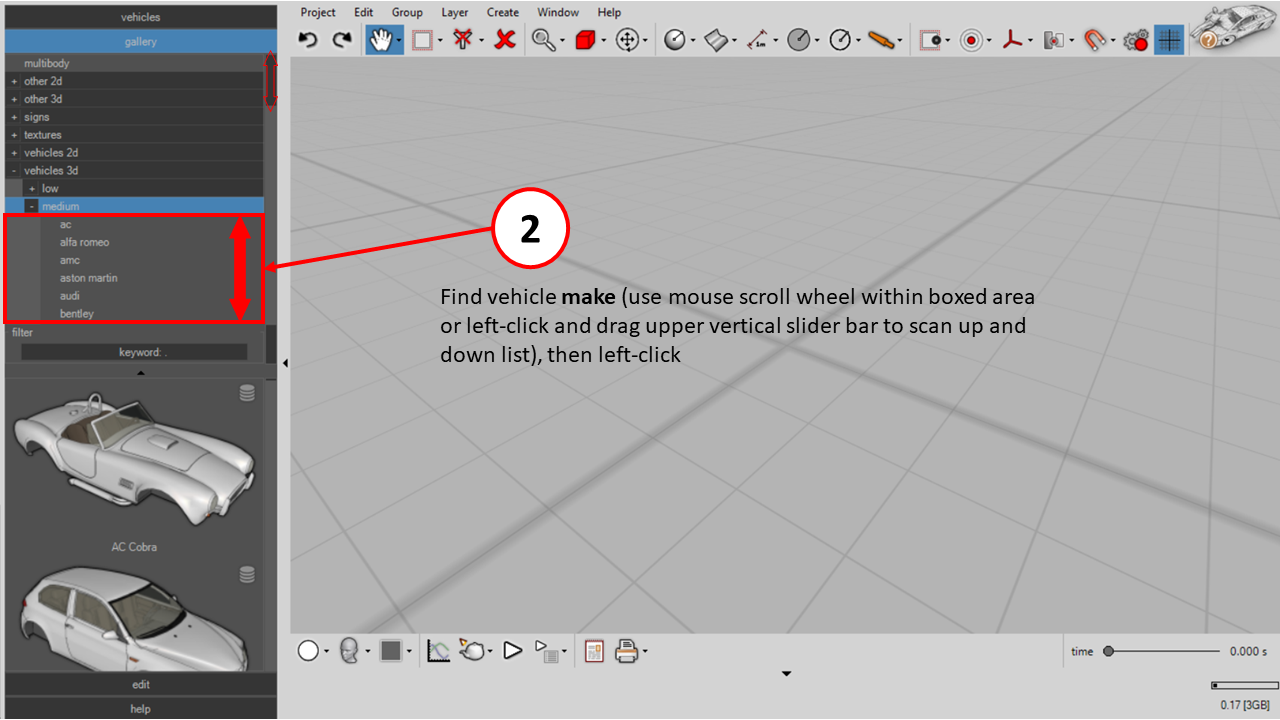Click the printer icon
The width and height of the screenshot is (1280, 720).
[x=626, y=651]
